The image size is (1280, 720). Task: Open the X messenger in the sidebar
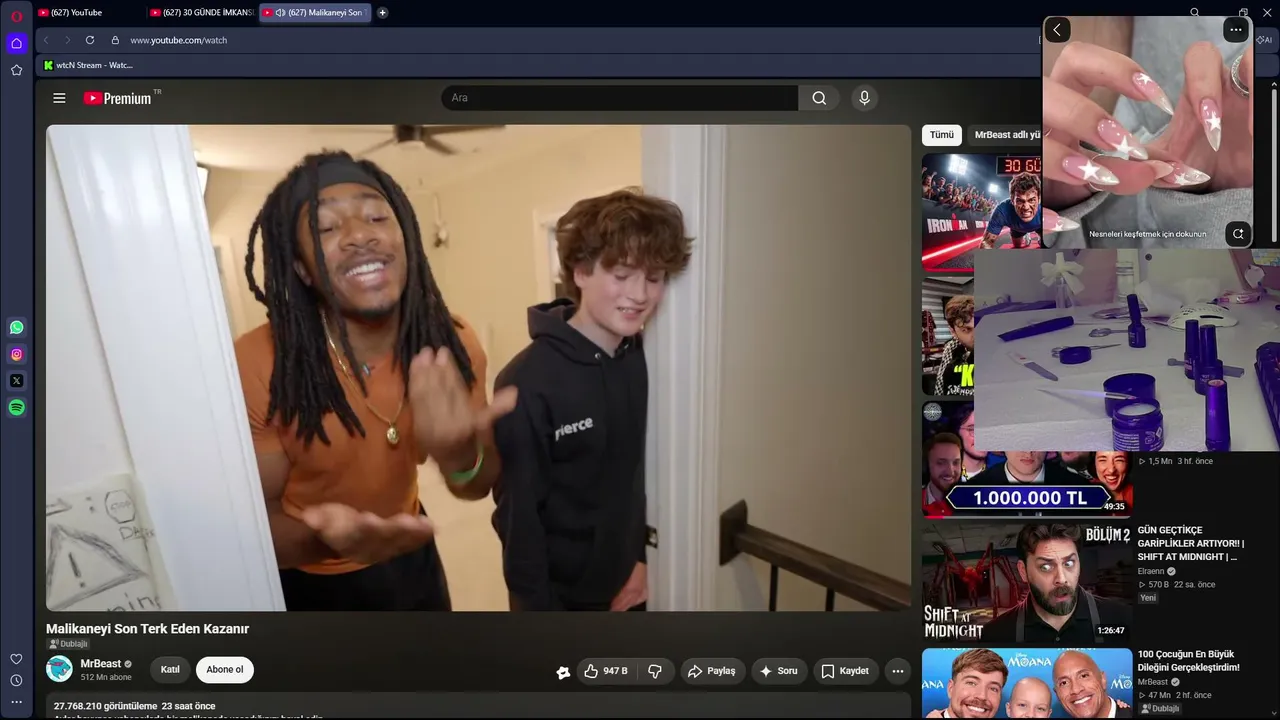point(16,381)
